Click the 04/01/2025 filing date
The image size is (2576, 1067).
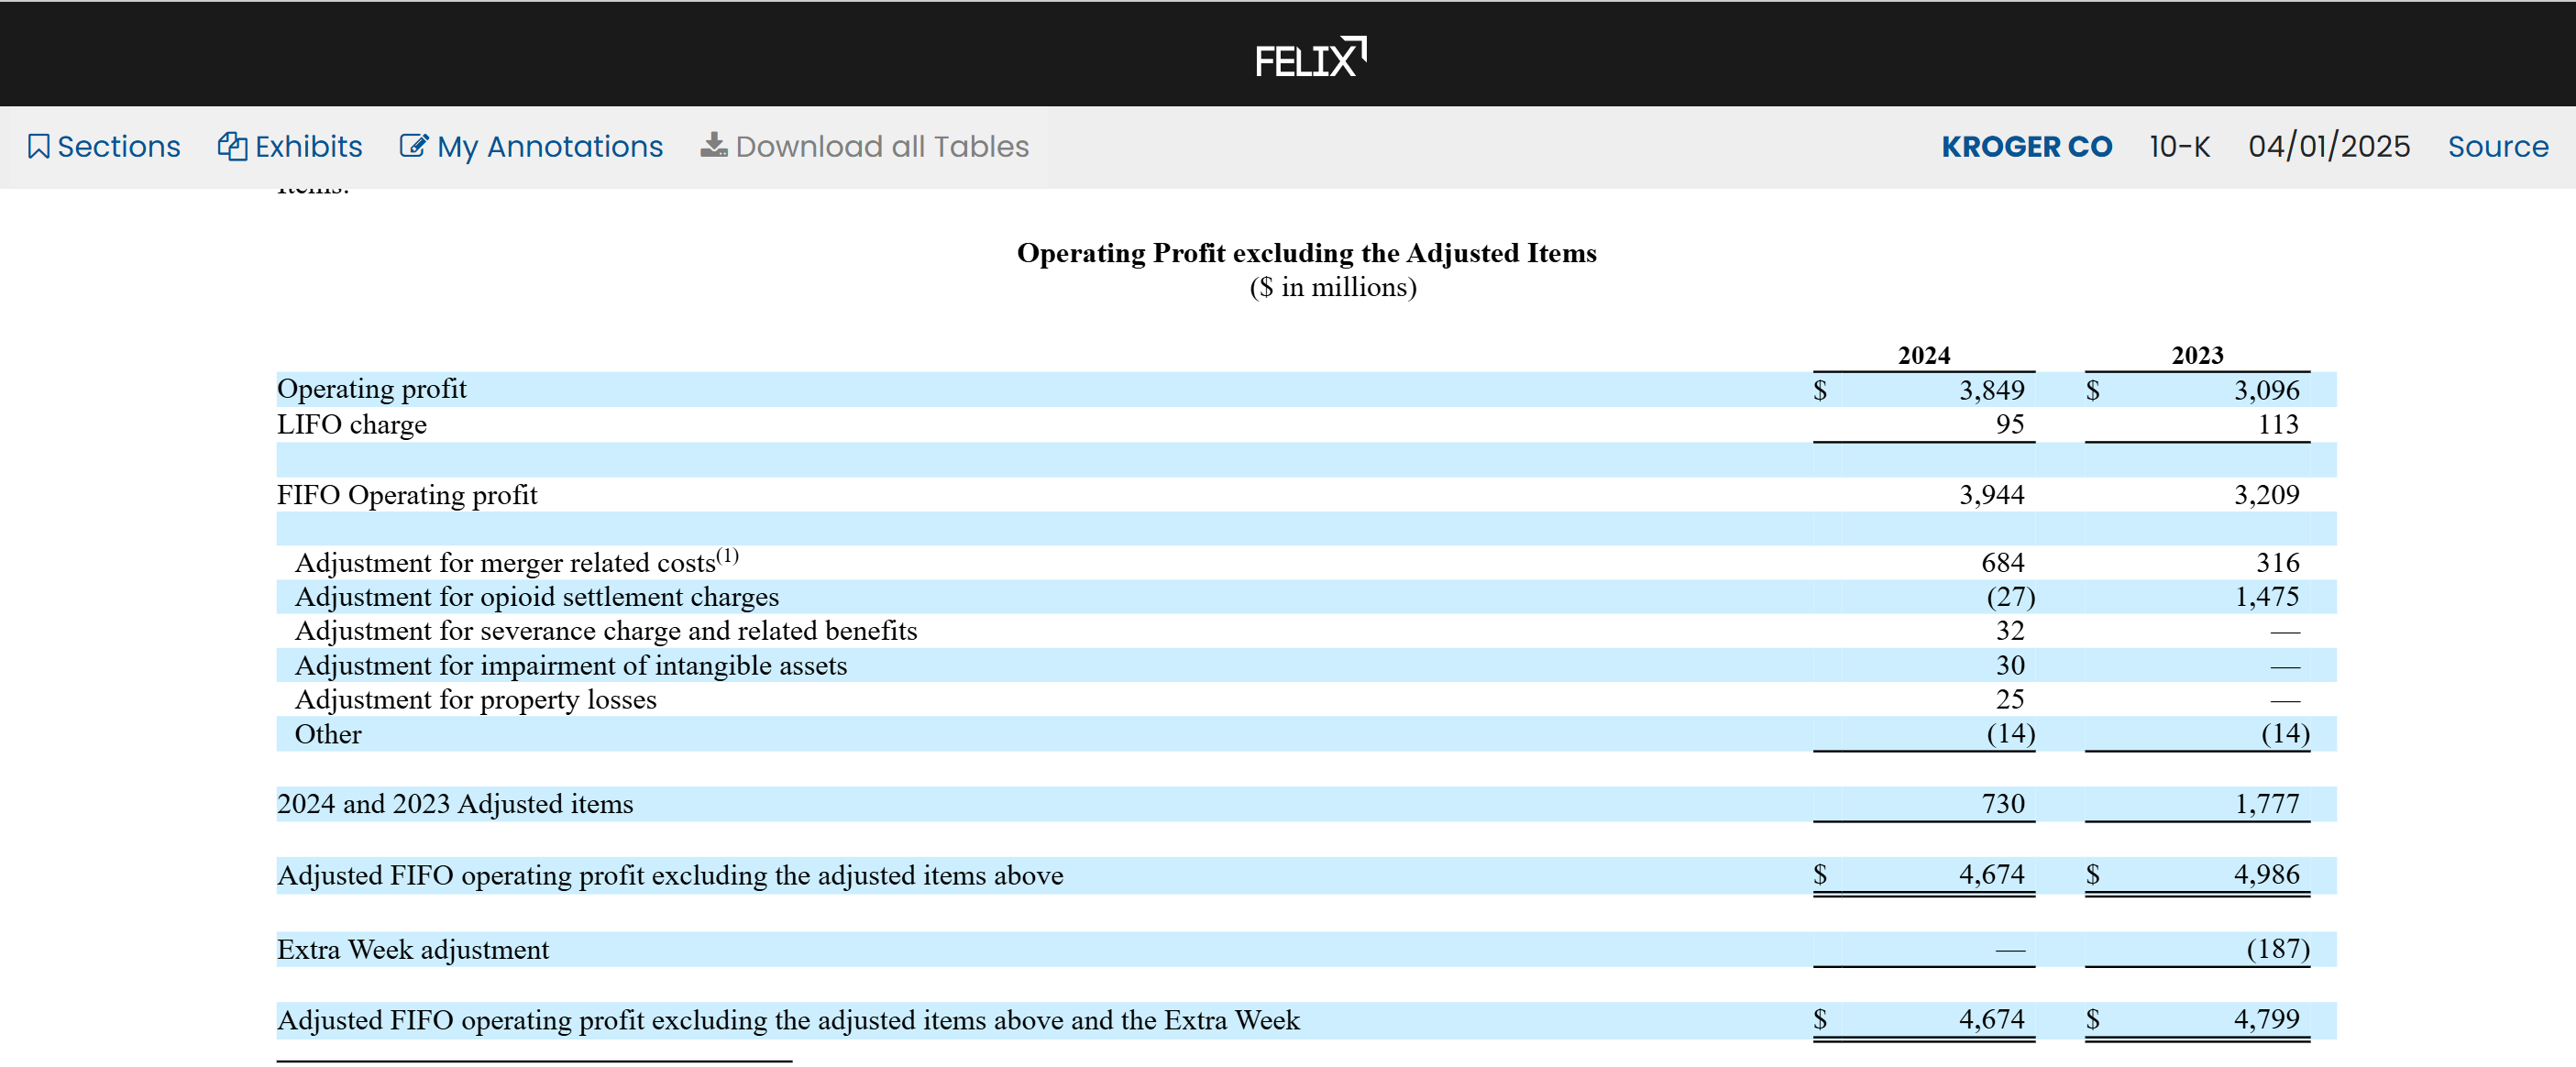(x=2328, y=147)
